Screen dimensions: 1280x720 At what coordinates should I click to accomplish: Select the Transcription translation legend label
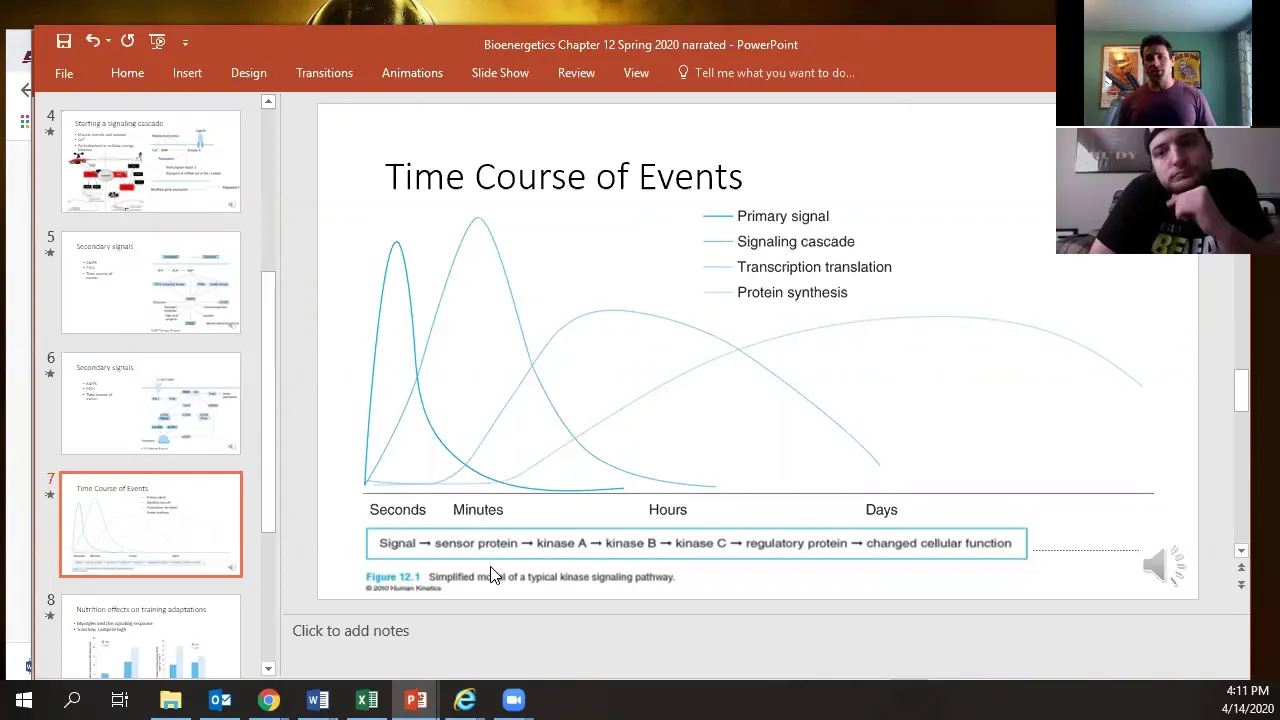tap(814, 267)
